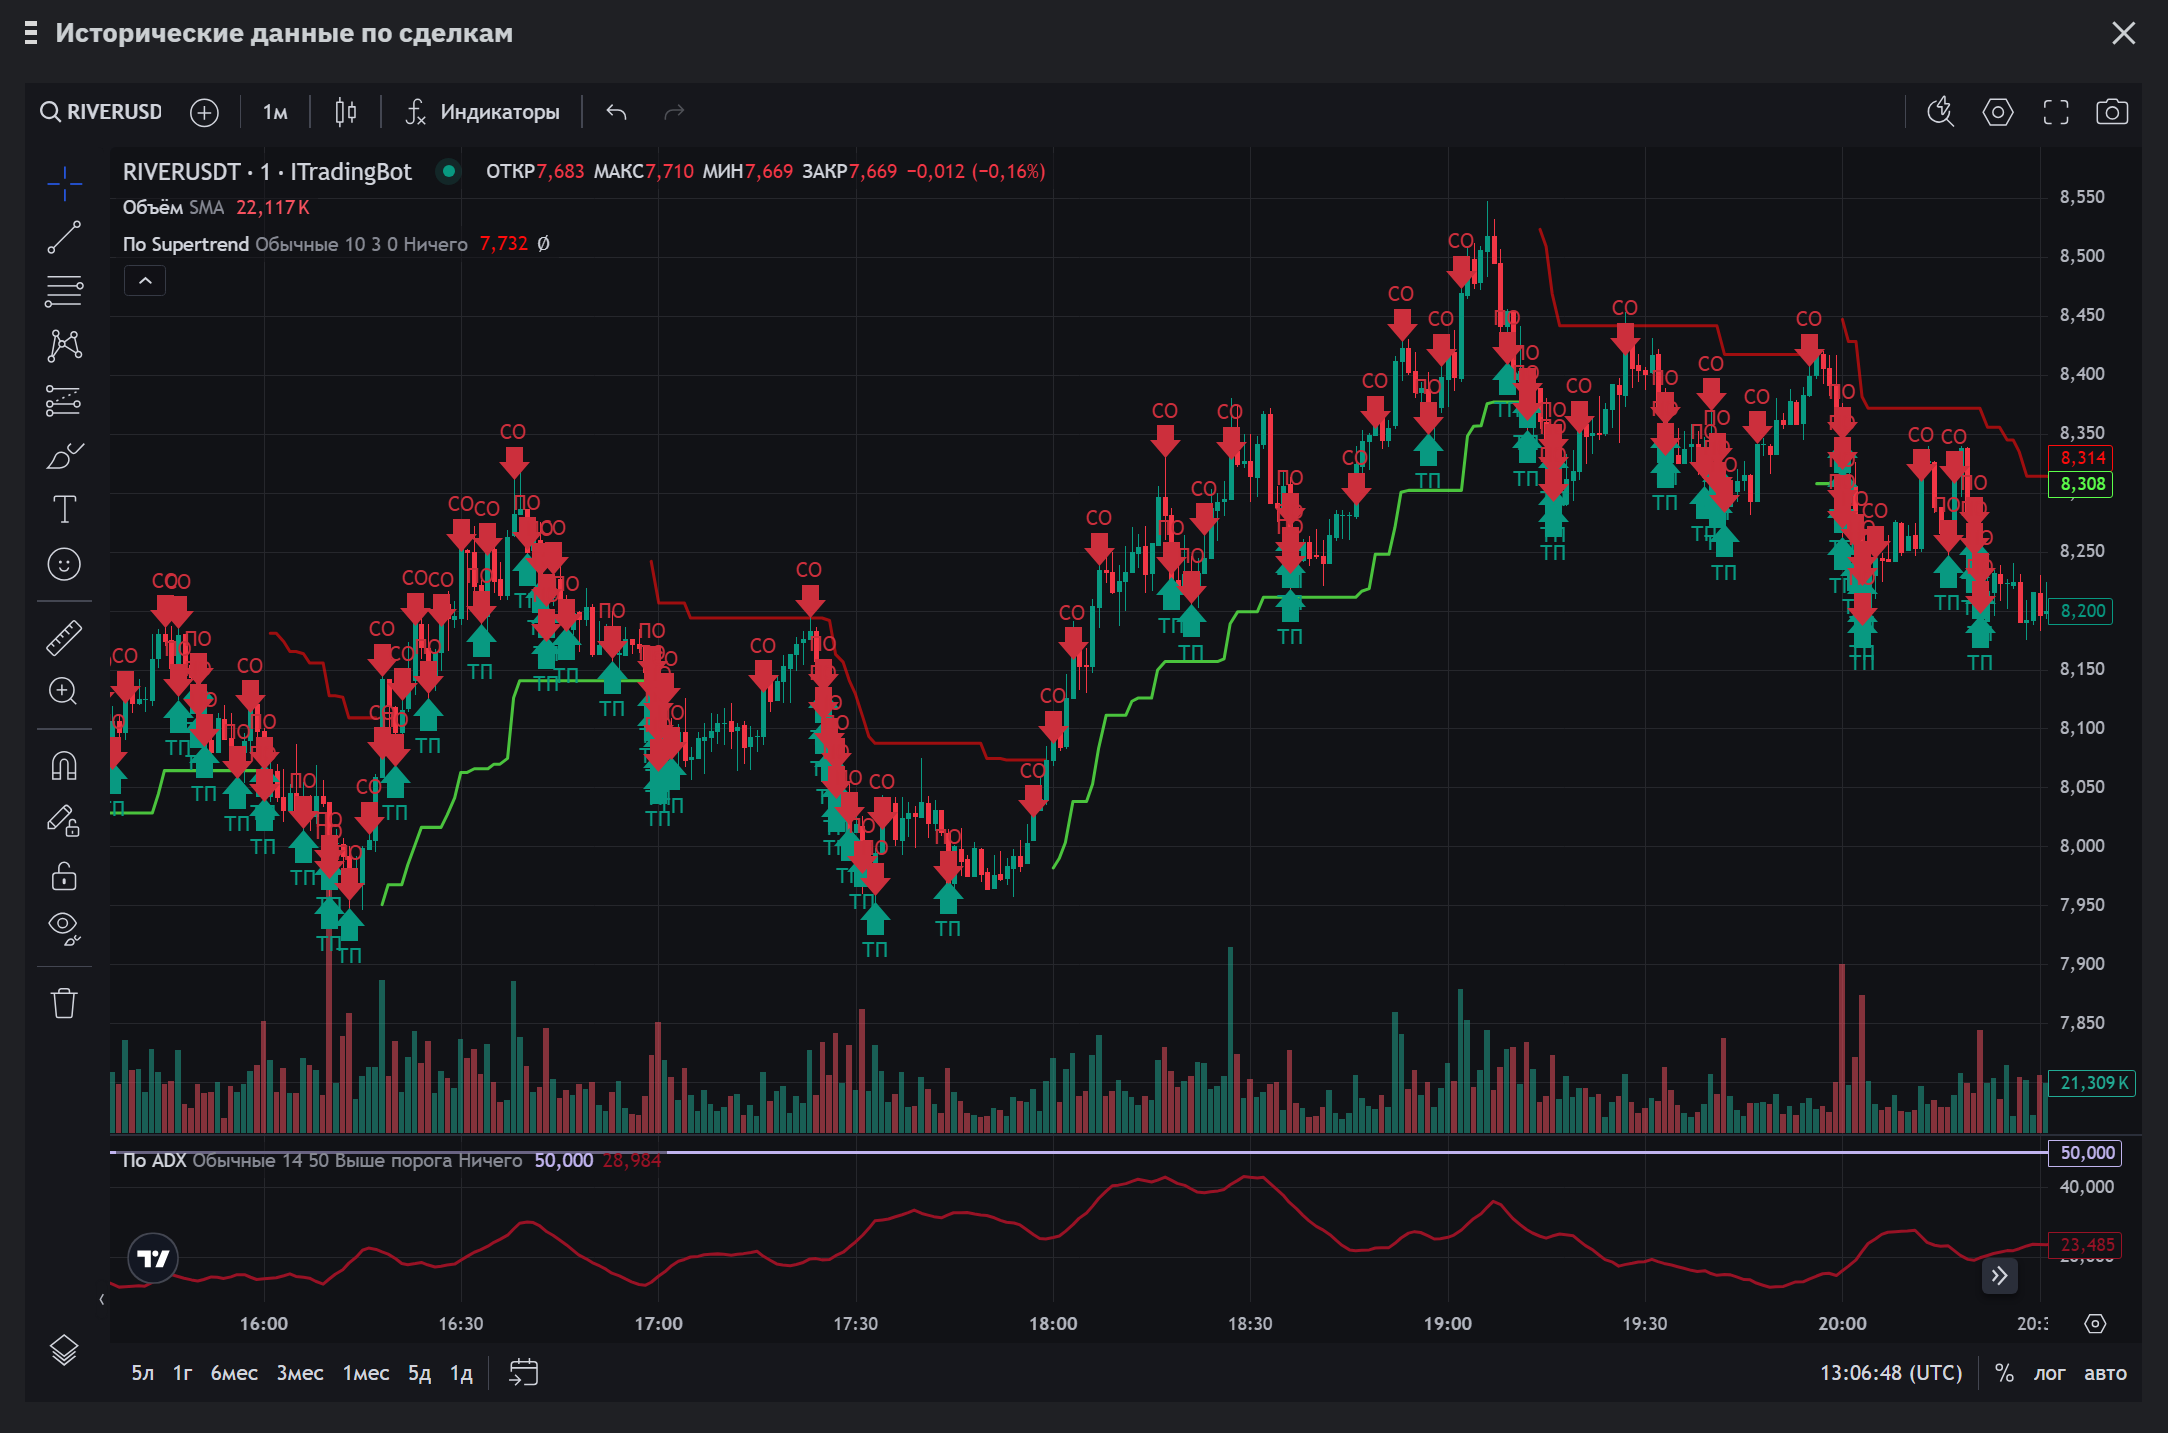Image resolution: width=2168 pixels, height=1433 pixels.
Task: Collapse the chart legend with the chevron
Action: click(144, 281)
